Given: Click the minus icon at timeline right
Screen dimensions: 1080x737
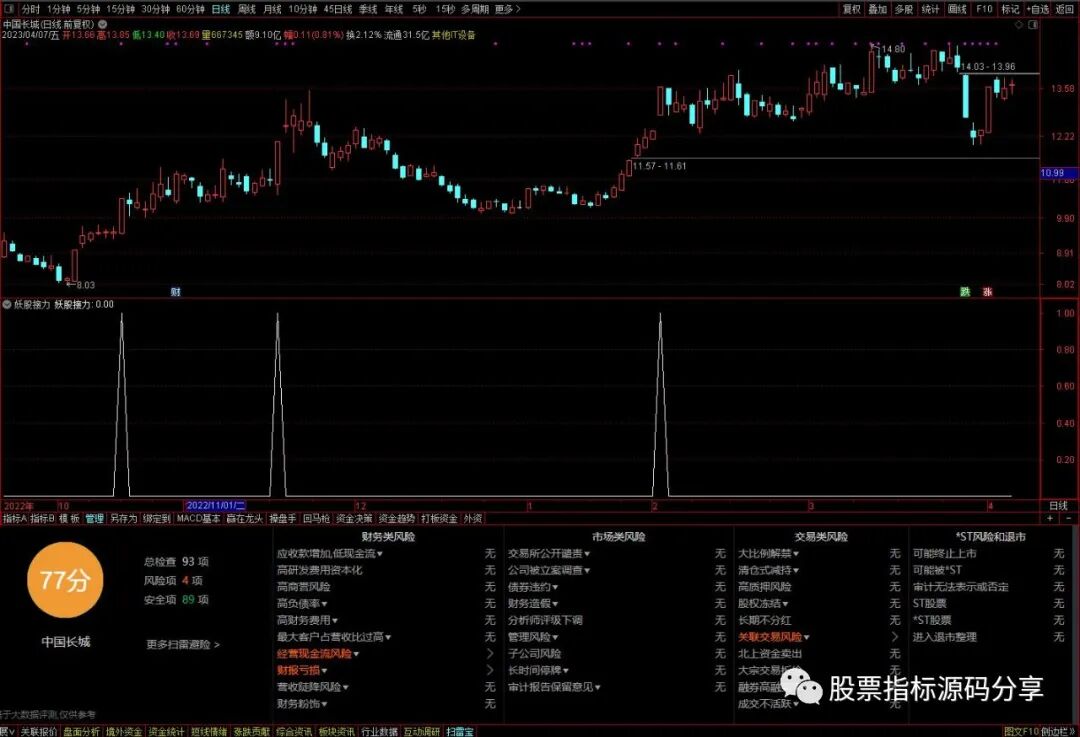Looking at the screenshot, I should [x=1069, y=518].
